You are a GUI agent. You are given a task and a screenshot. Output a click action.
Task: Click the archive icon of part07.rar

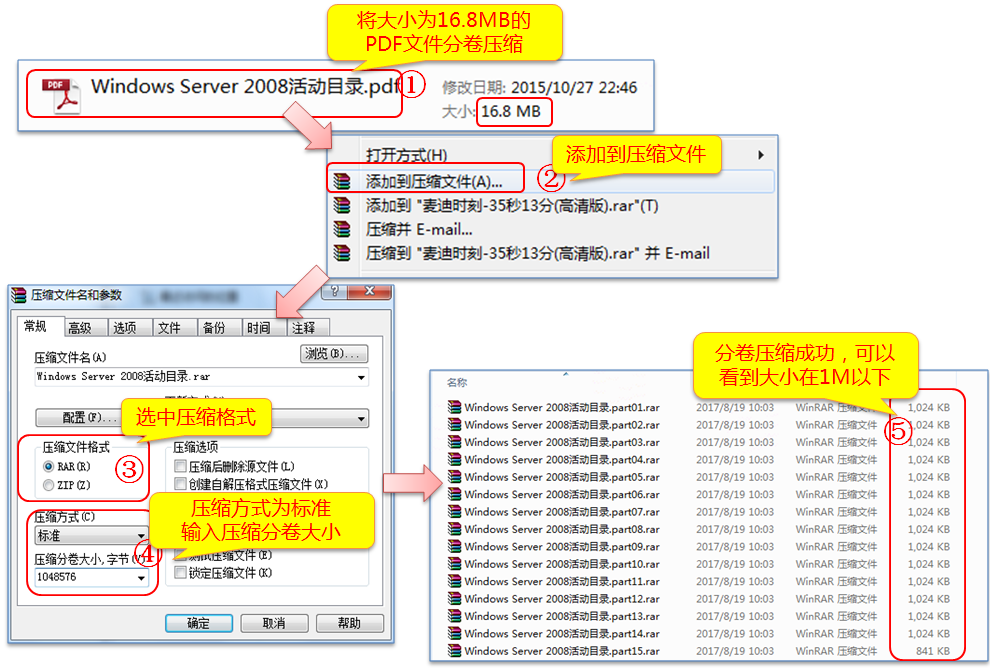[454, 511]
